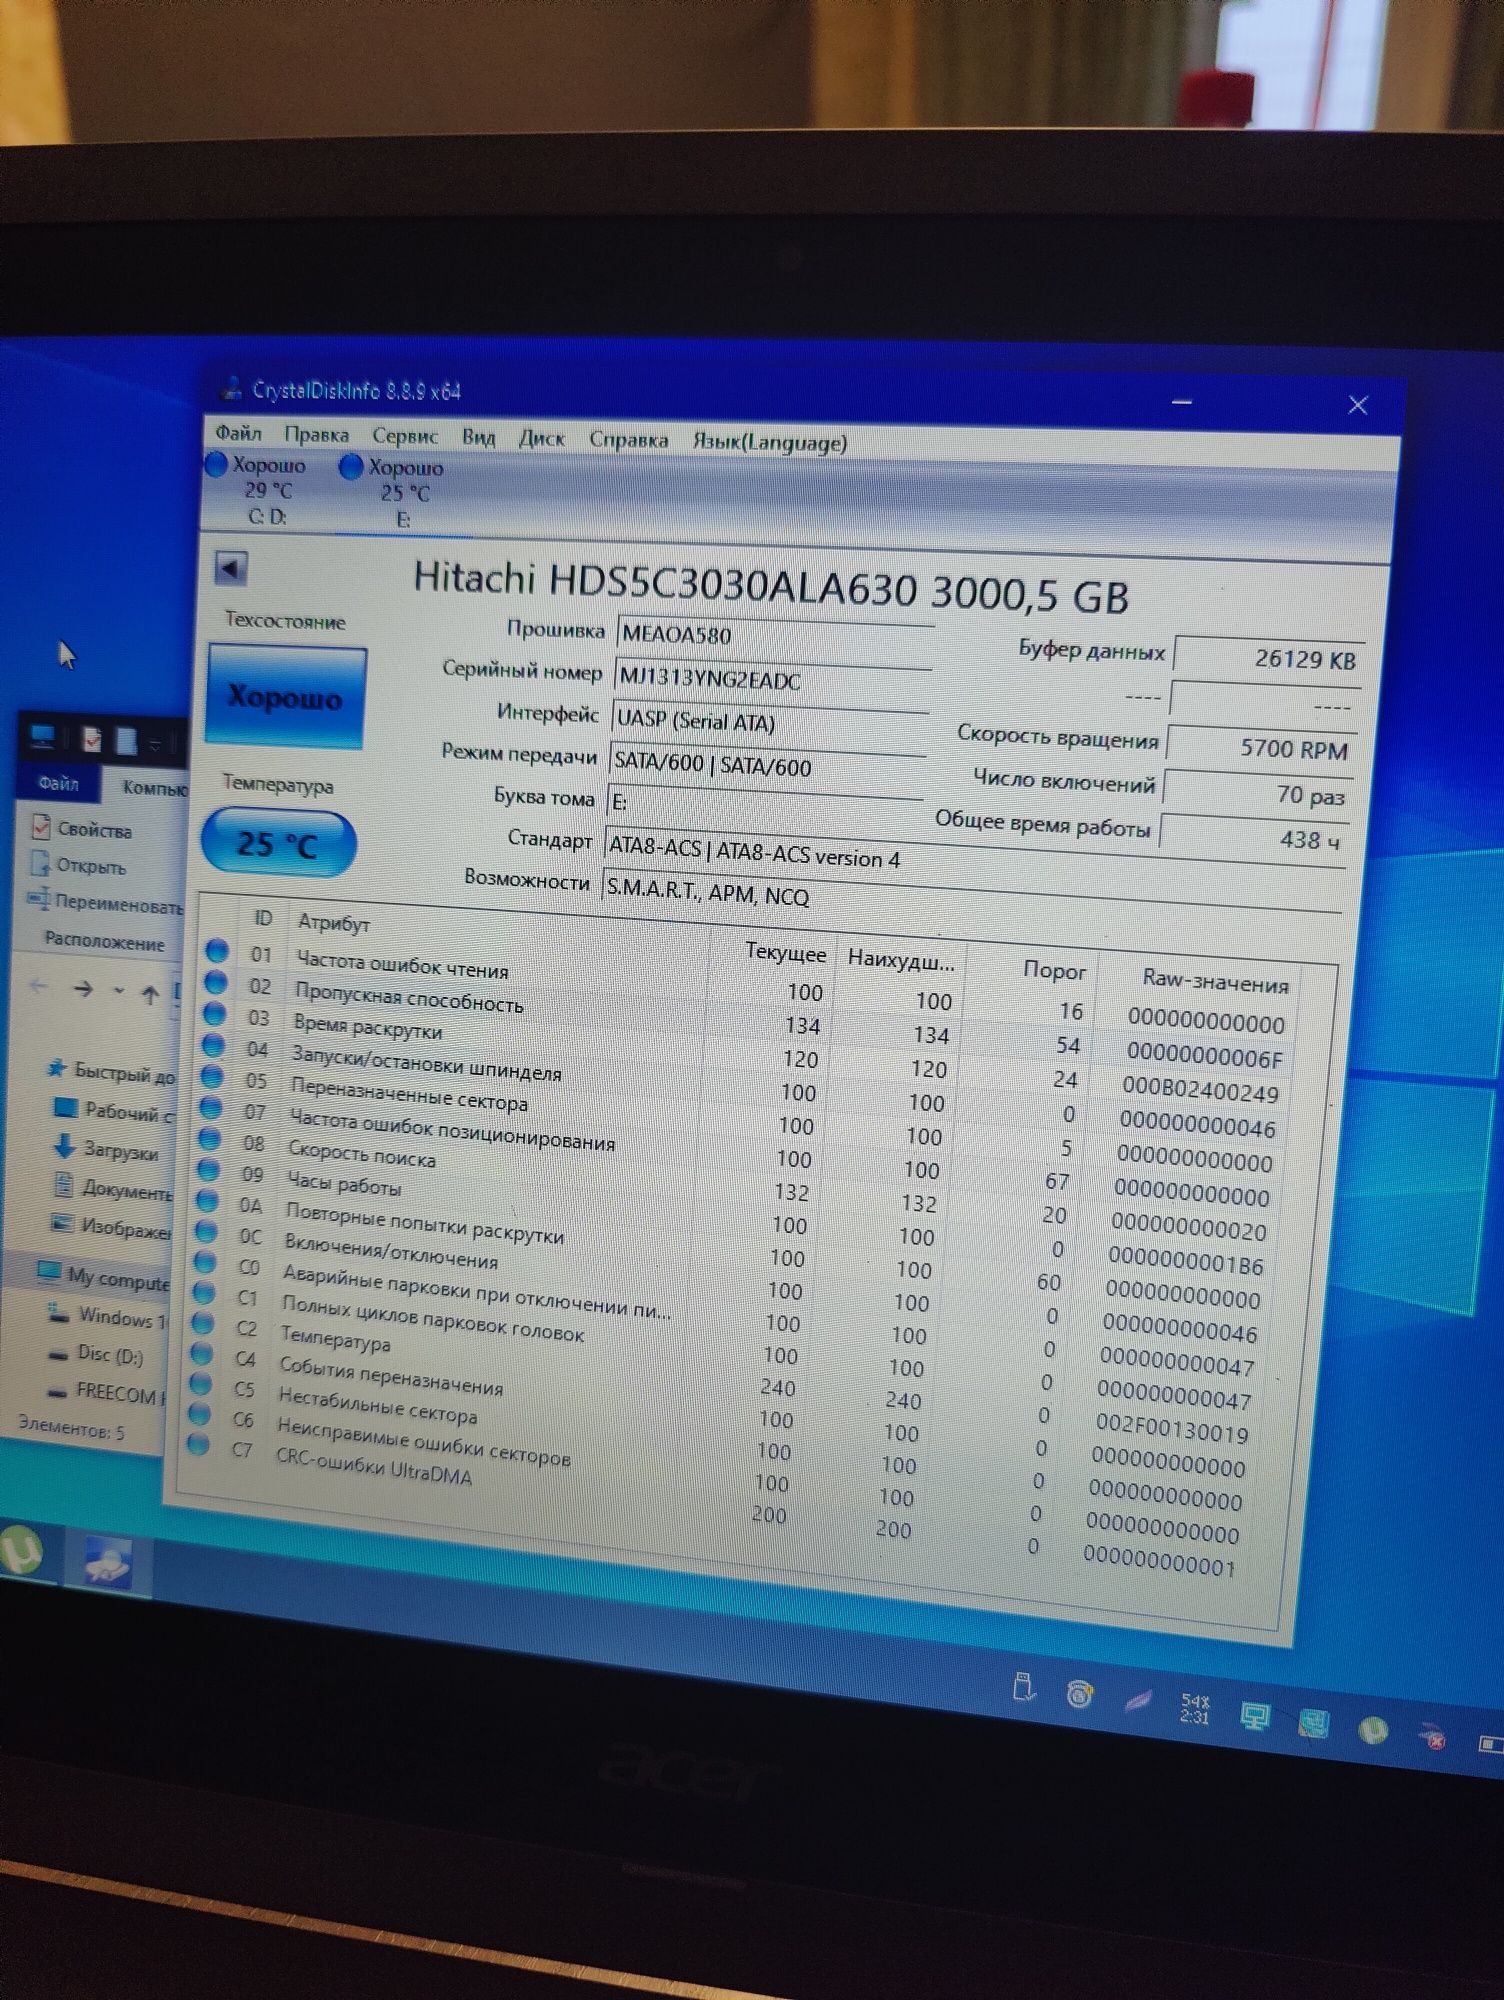Open the Сервис menu

coord(405,436)
